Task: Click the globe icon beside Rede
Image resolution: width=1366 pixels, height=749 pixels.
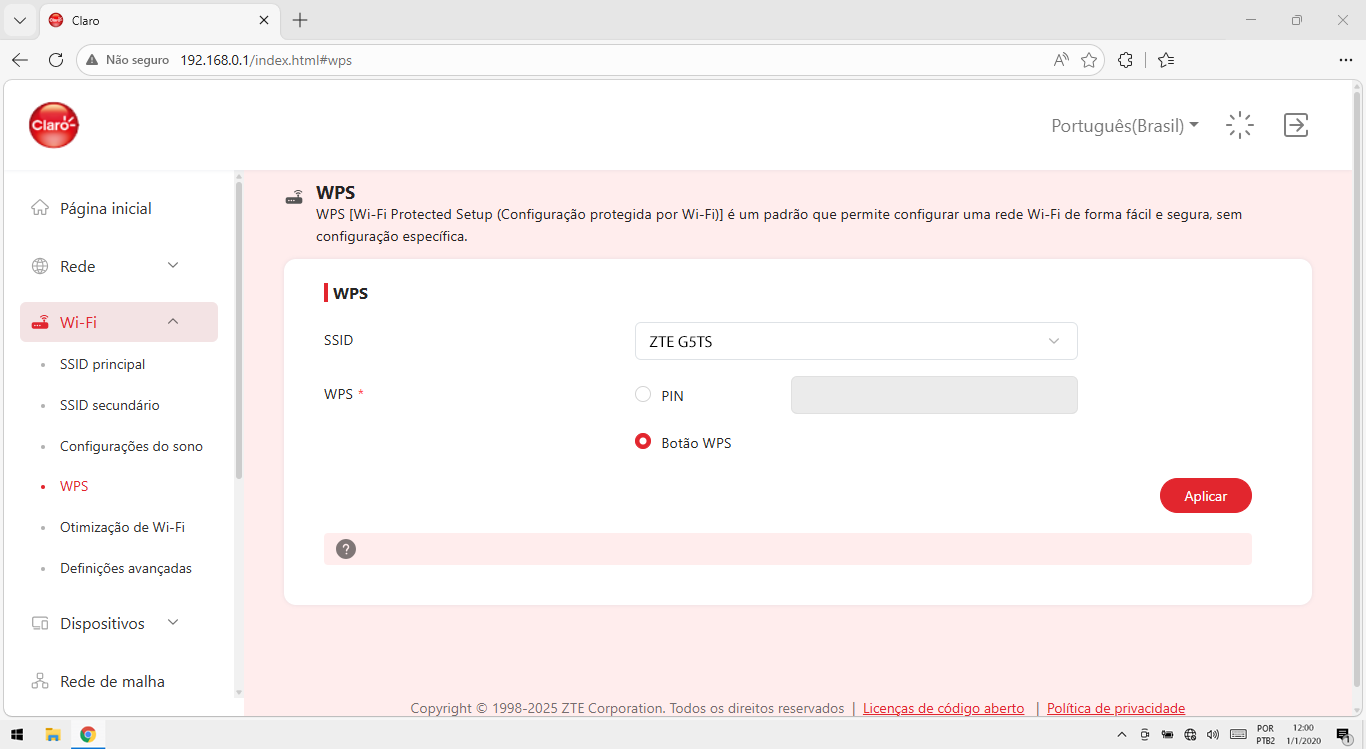Action: (40, 266)
